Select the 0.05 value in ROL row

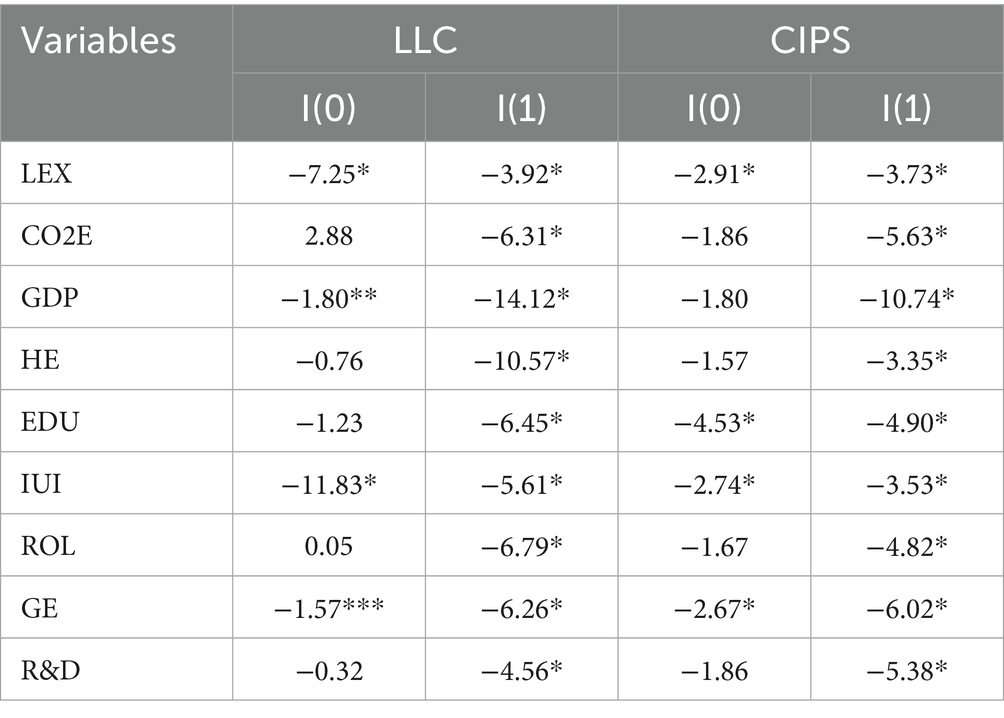[328, 546]
